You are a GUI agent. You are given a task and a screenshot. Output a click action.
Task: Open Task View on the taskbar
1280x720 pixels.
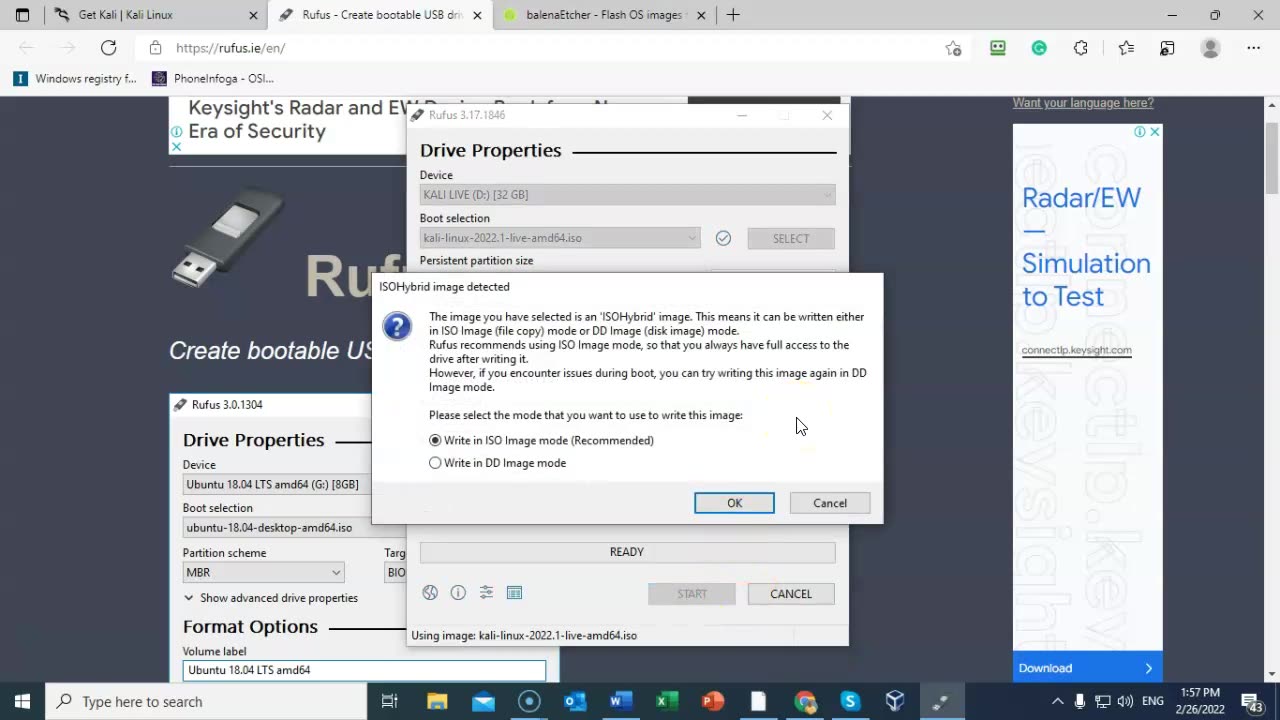[390, 701]
